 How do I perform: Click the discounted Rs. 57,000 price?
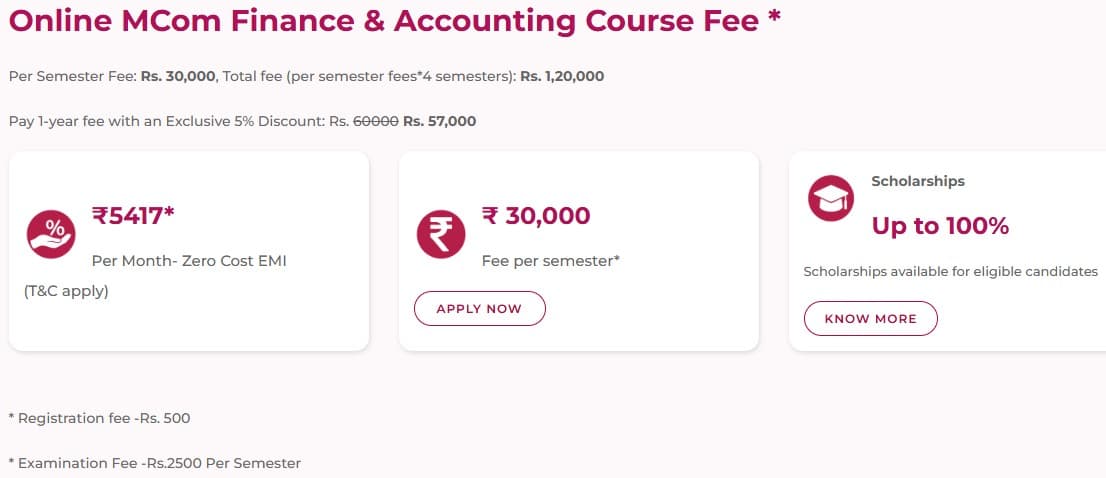point(439,121)
